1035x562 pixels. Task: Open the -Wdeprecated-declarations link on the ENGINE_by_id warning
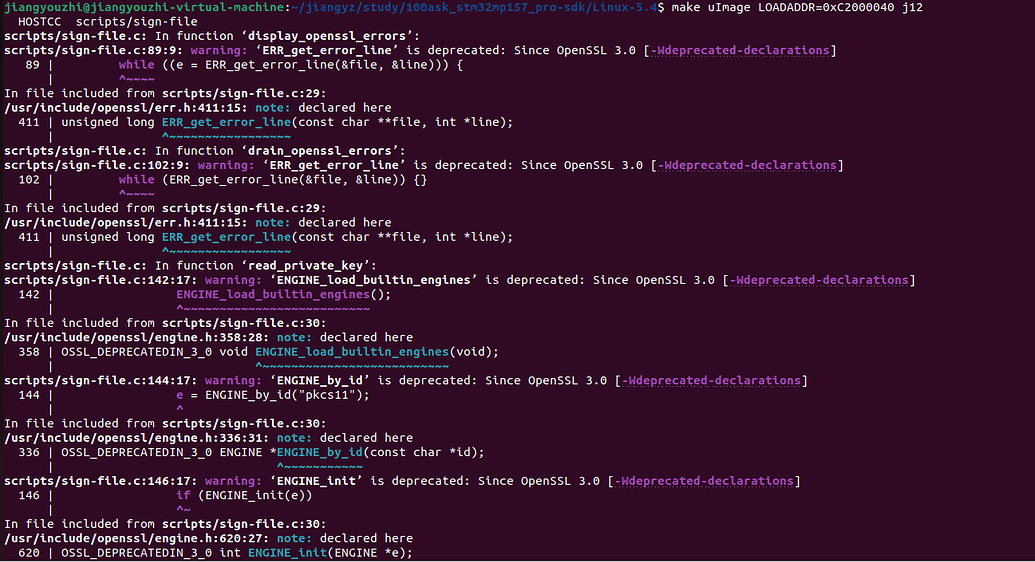pyautogui.click(x=712, y=380)
